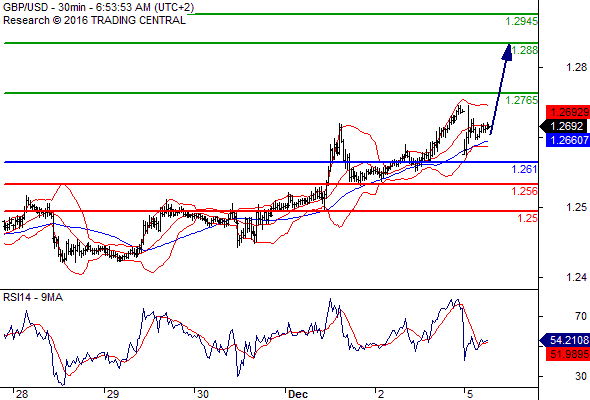Click the blue 54.2108 RSI value tag
590x400 pixels.
coord(564,341)
